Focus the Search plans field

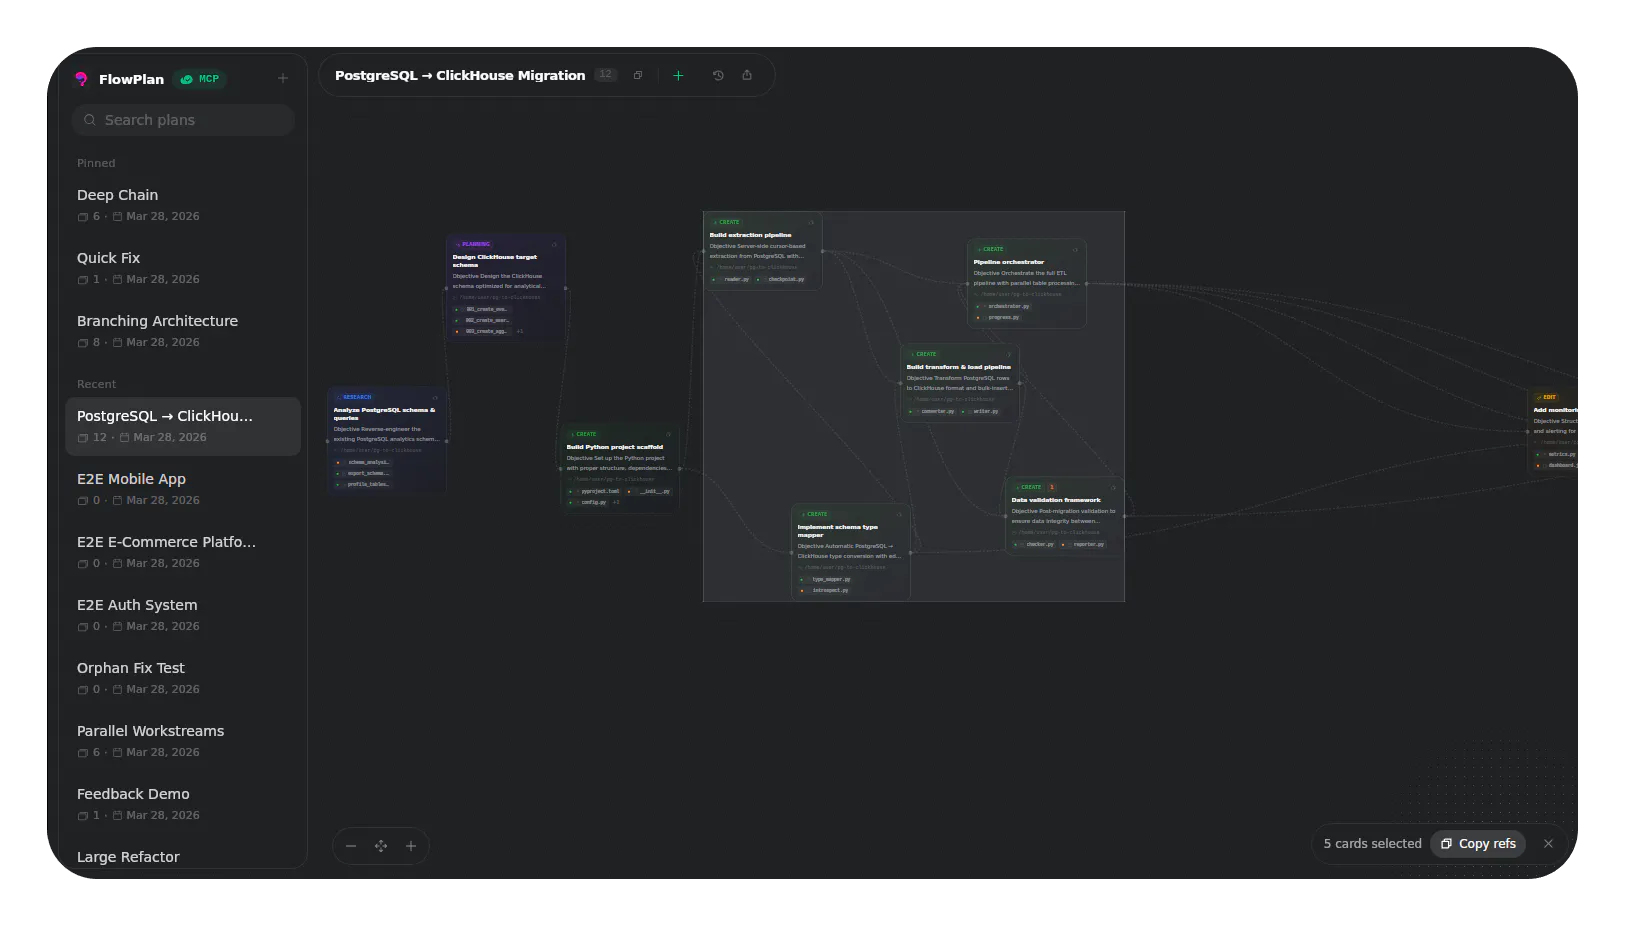click(x=183, y=120)
